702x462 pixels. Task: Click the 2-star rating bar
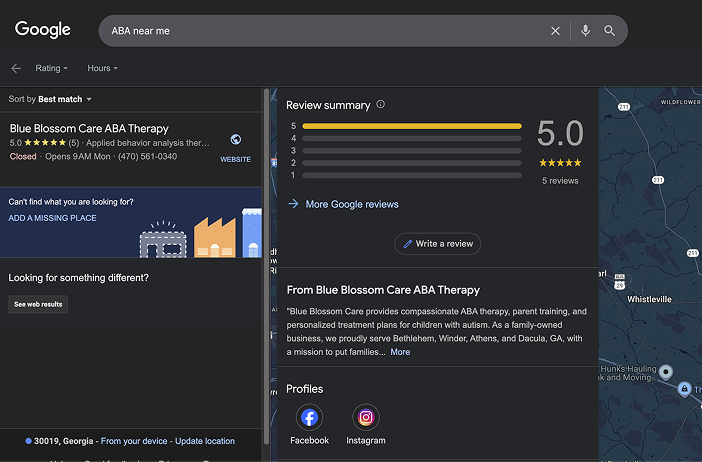click(x=412, y=163)
